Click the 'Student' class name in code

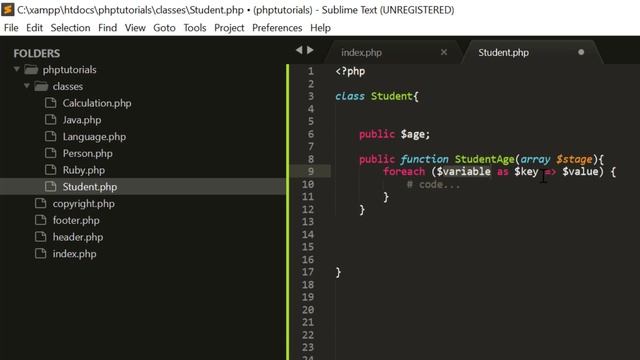[x=391, y=96]
